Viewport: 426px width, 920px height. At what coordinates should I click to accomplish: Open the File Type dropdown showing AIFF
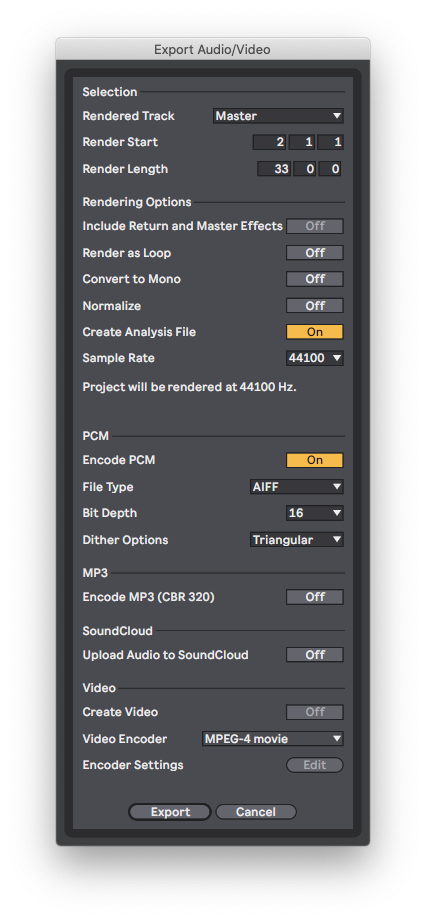pyautogui.click(x=296, y=487)
